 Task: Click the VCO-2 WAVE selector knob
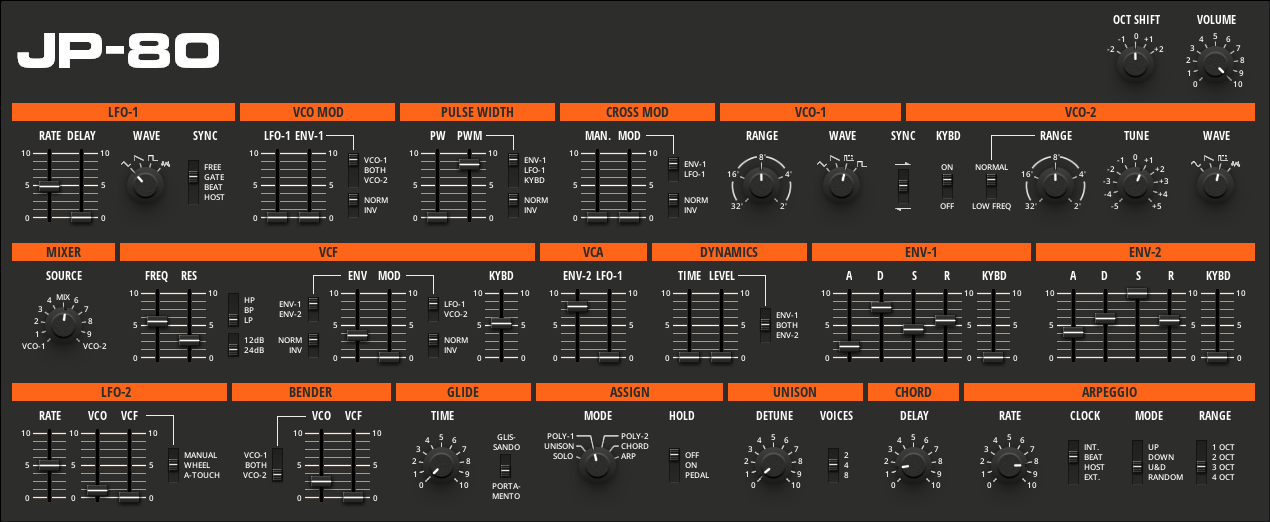point(1215,183)
